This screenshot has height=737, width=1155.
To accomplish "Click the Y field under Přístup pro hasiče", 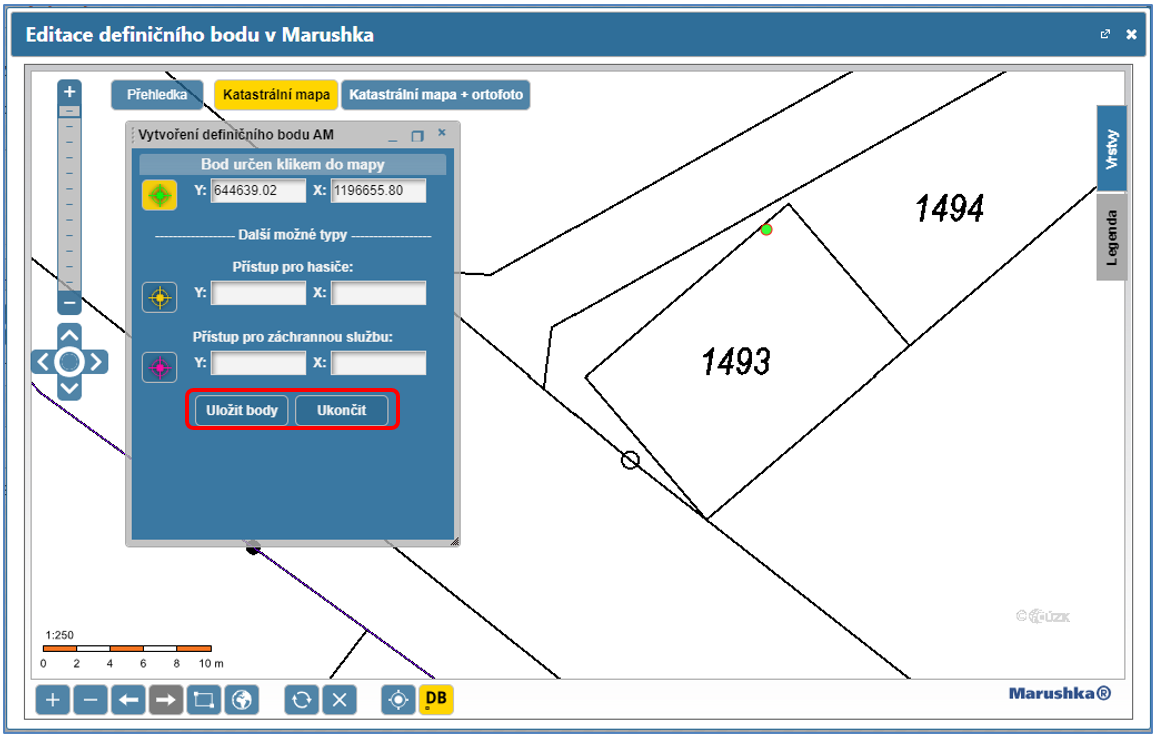I will tap(258, 293).
